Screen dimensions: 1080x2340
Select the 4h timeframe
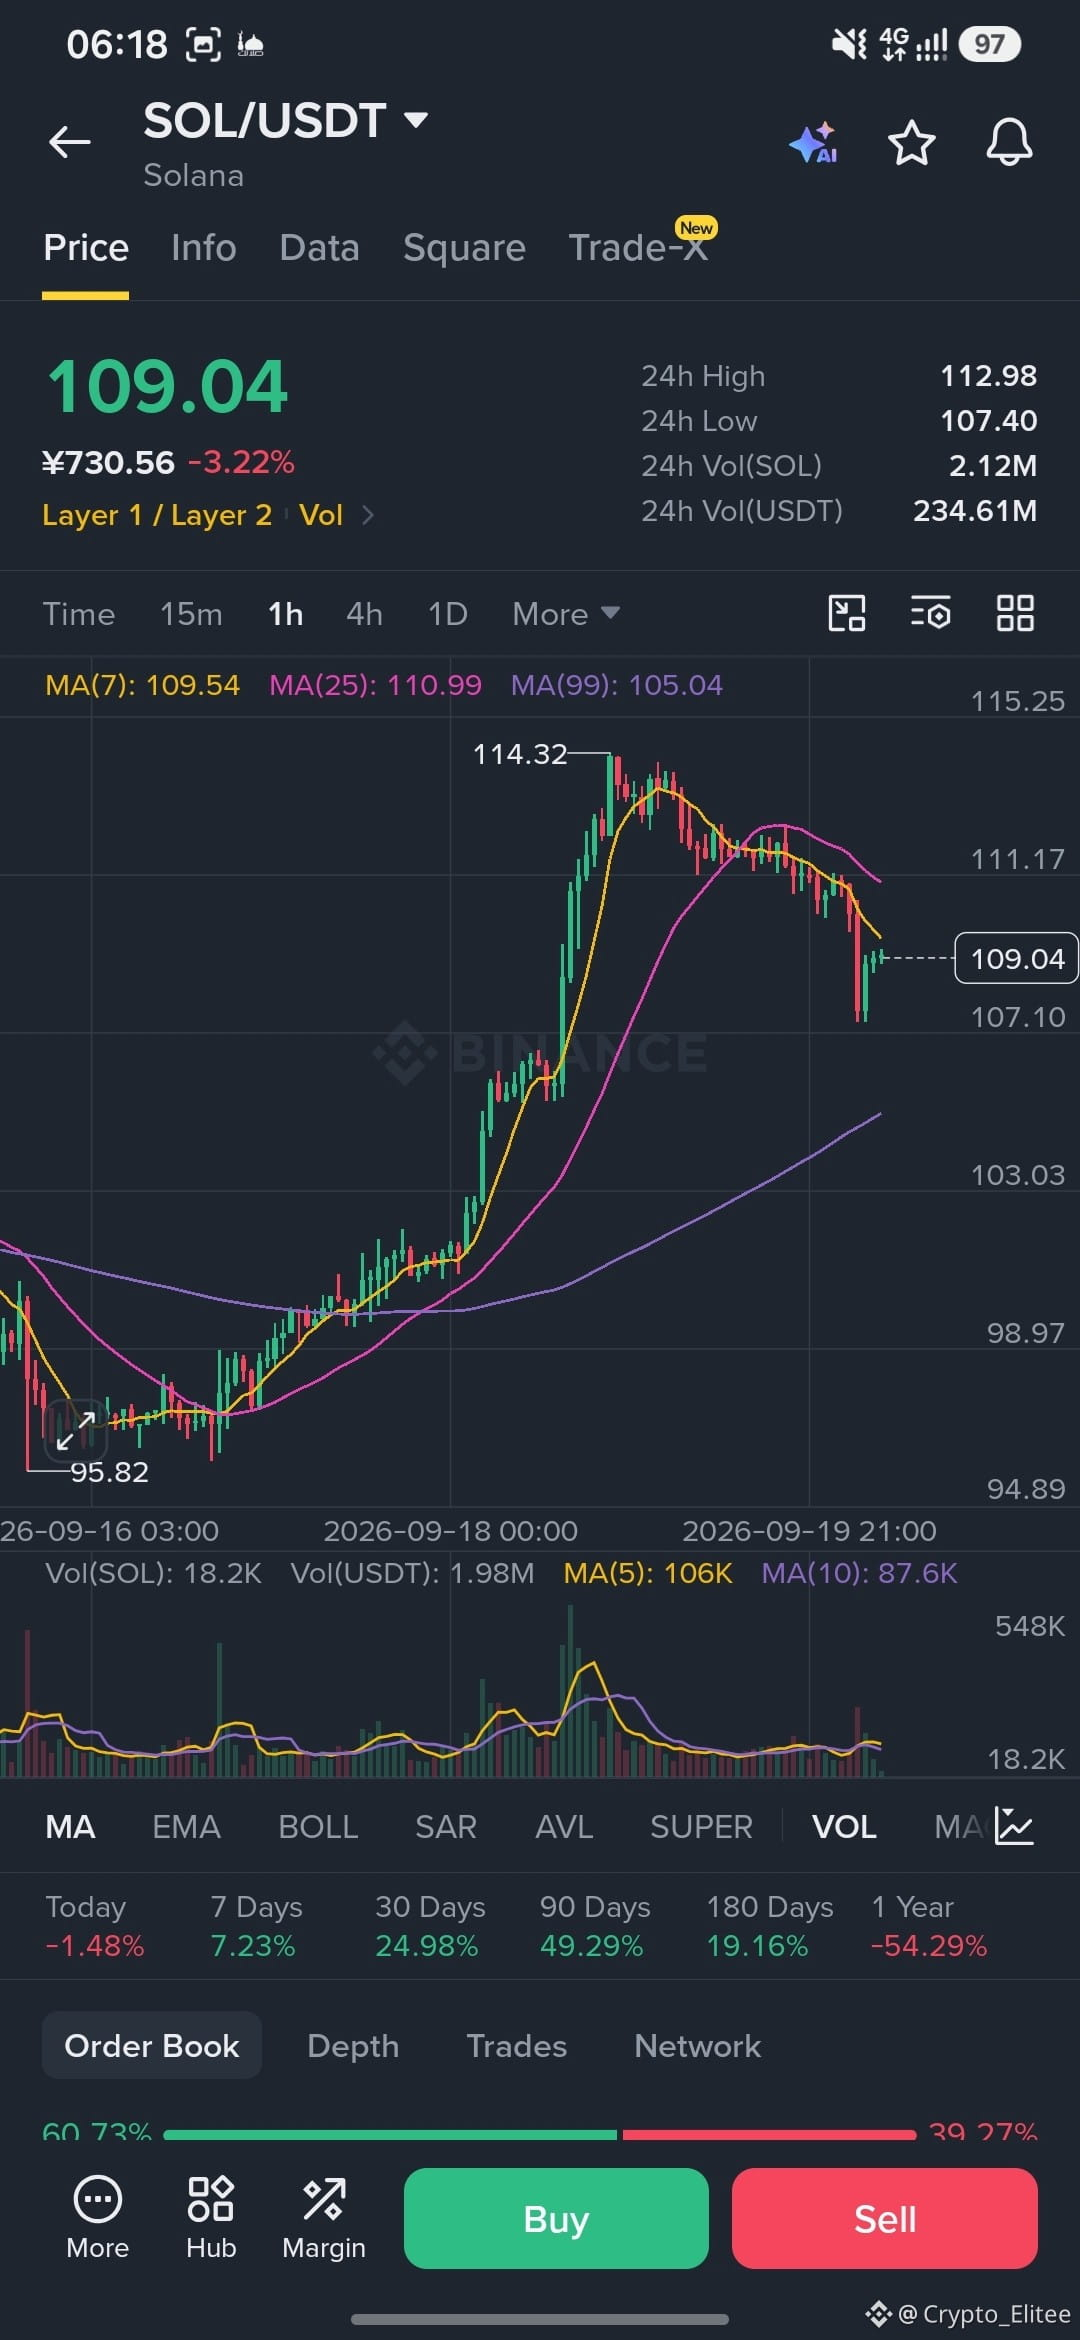(x=364, y=614)
